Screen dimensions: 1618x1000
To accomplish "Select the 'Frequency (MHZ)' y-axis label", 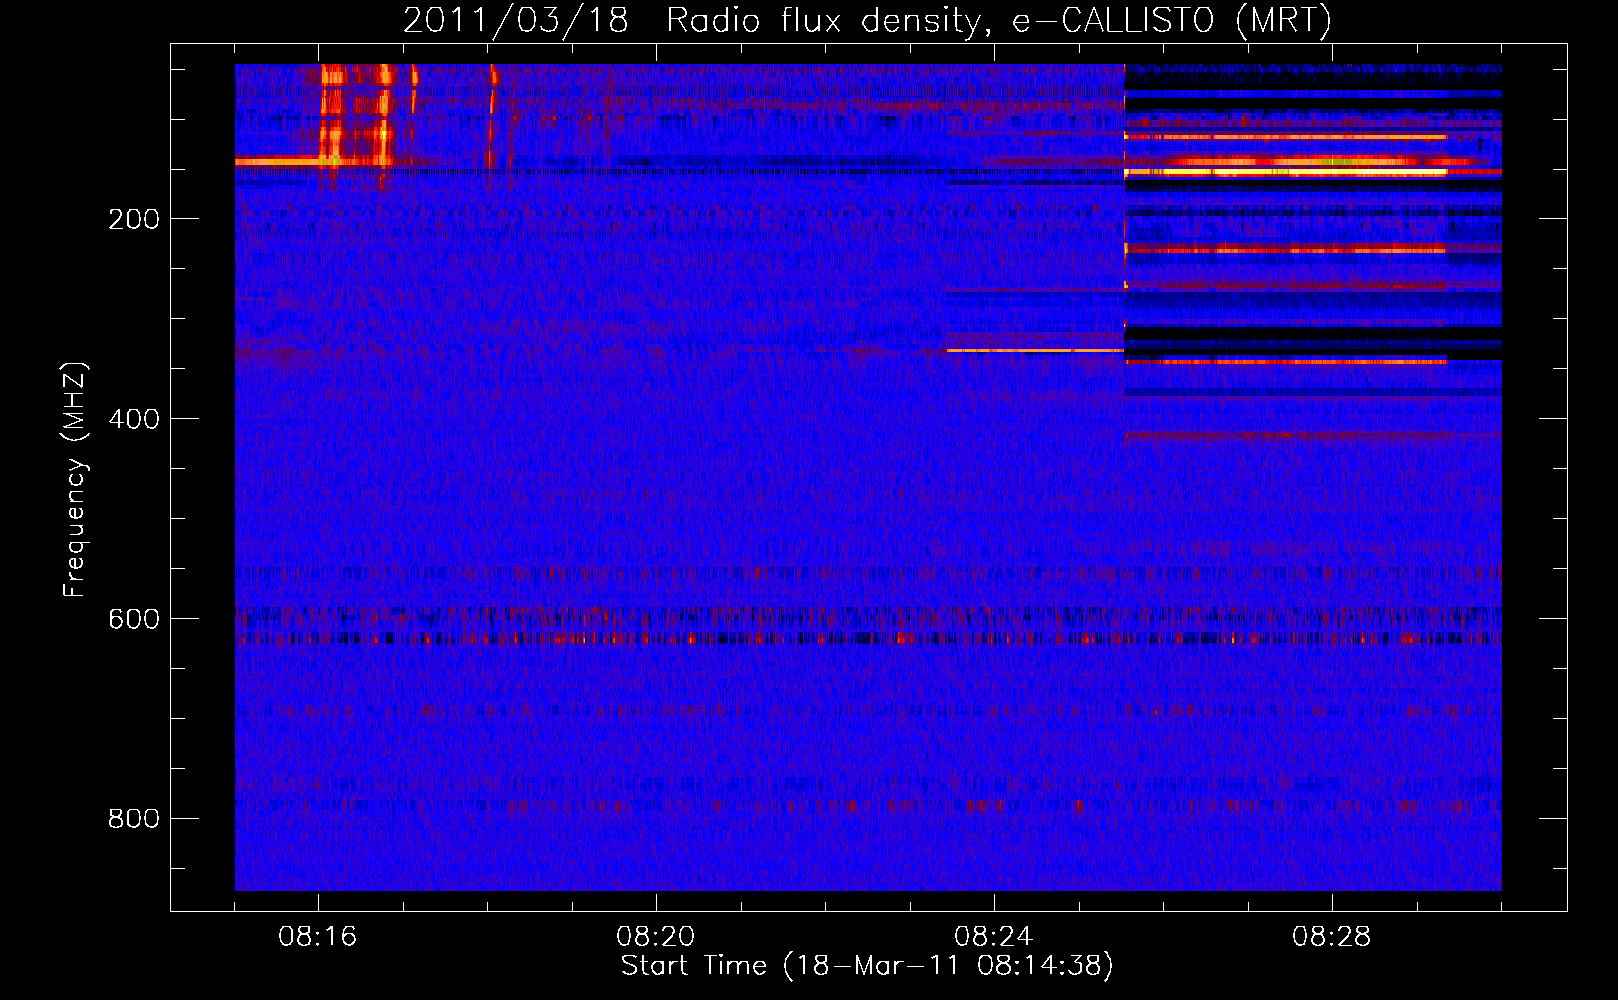I will (x=75, y=479).
